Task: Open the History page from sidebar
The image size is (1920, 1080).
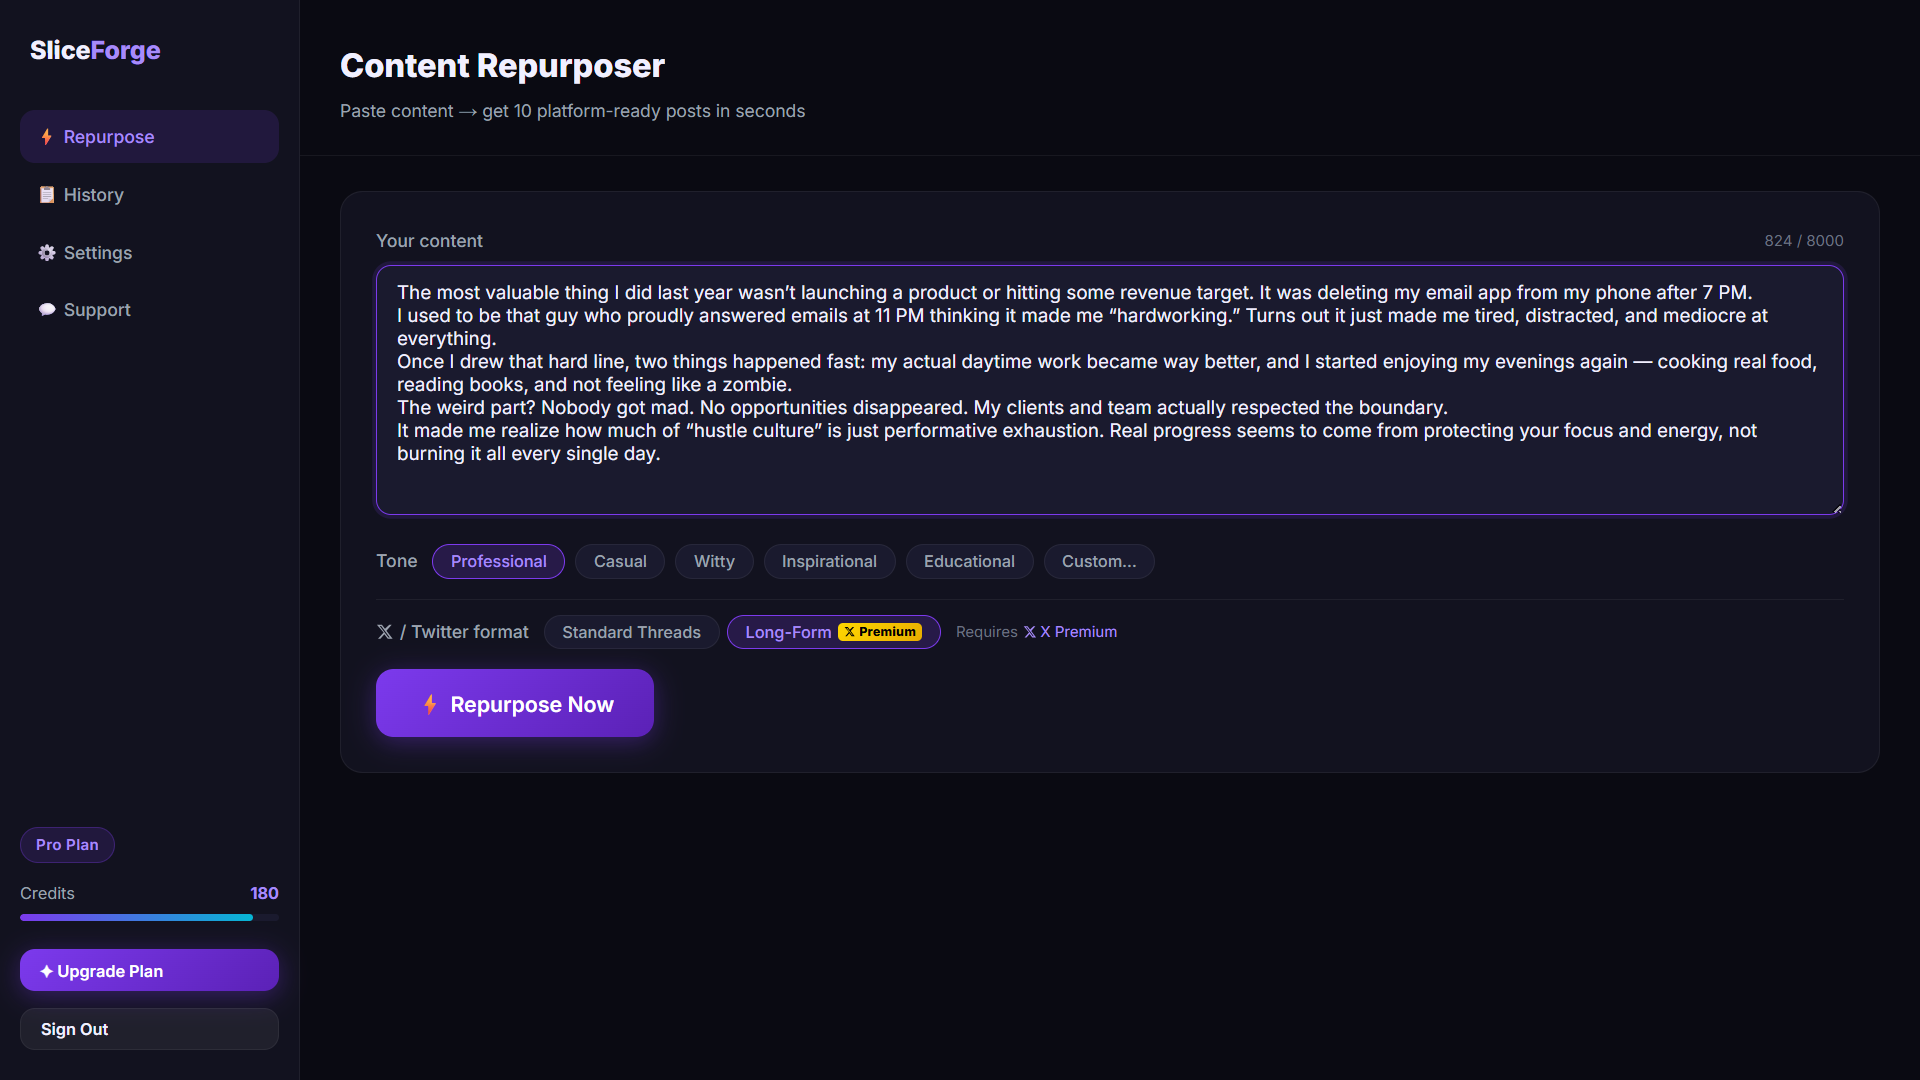Action: (x=94, y=195)
